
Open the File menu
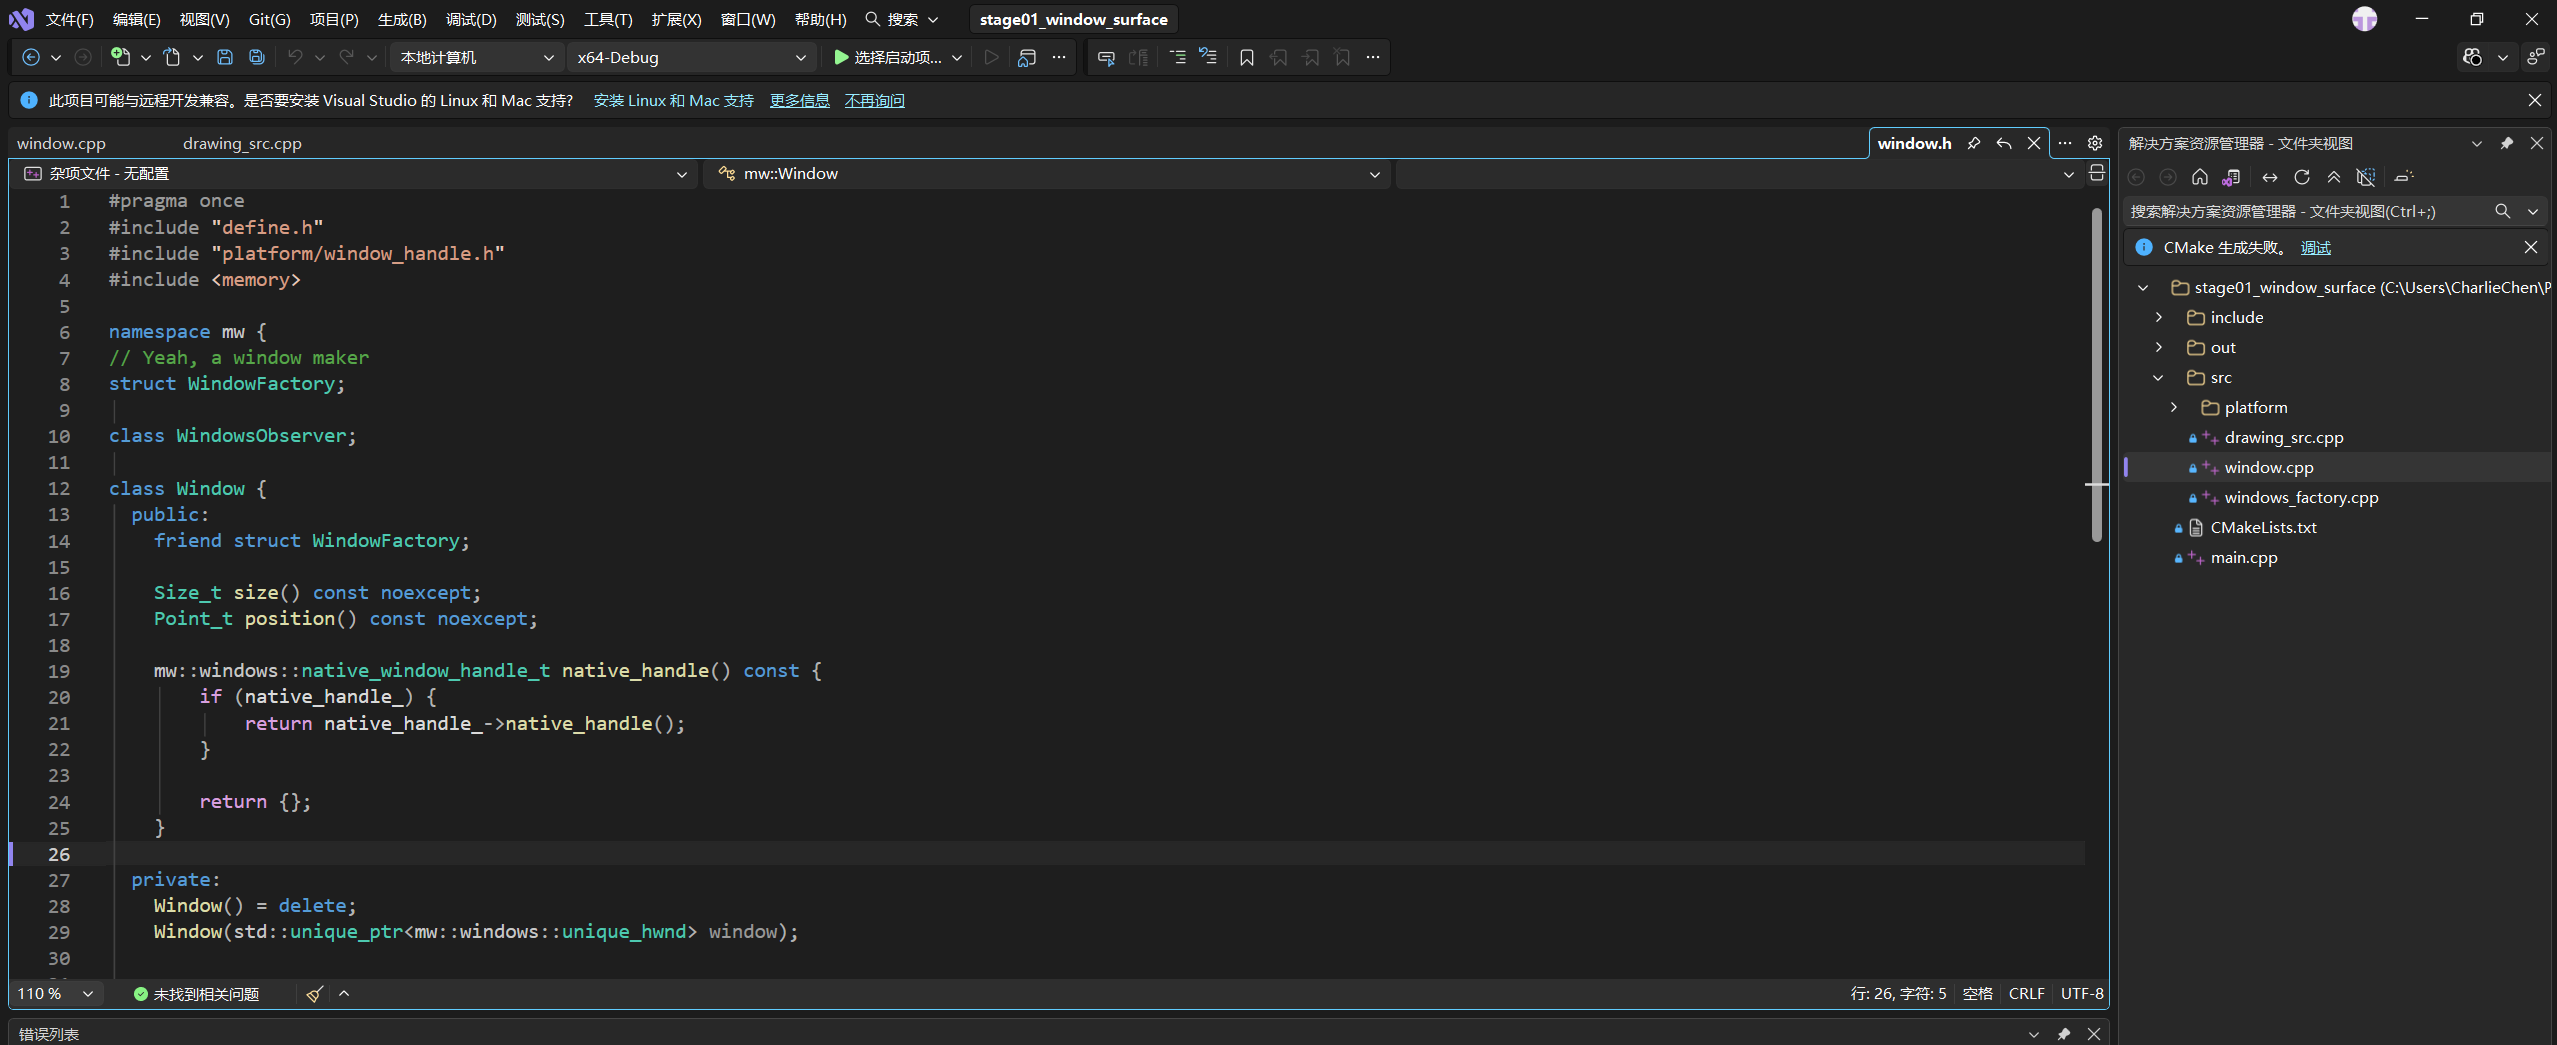point(70,19)
